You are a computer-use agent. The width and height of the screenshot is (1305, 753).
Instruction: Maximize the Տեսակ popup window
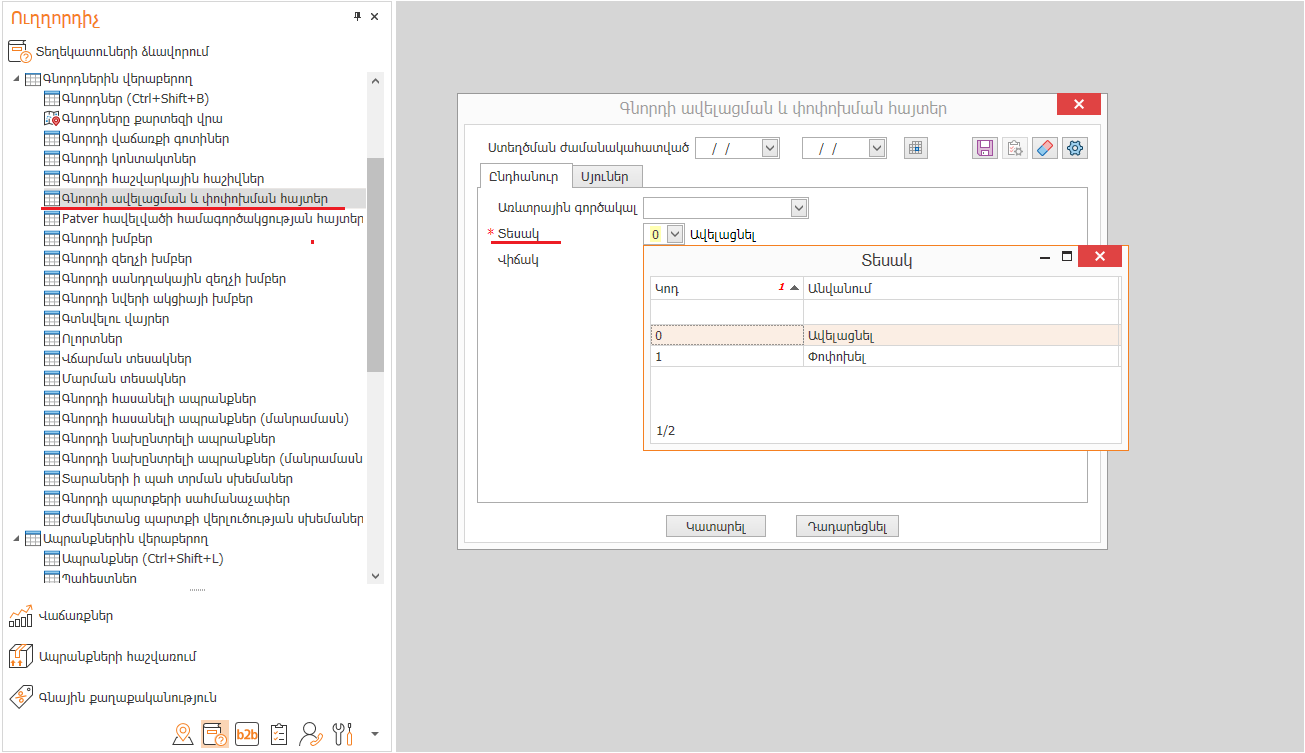(1067, 257)
